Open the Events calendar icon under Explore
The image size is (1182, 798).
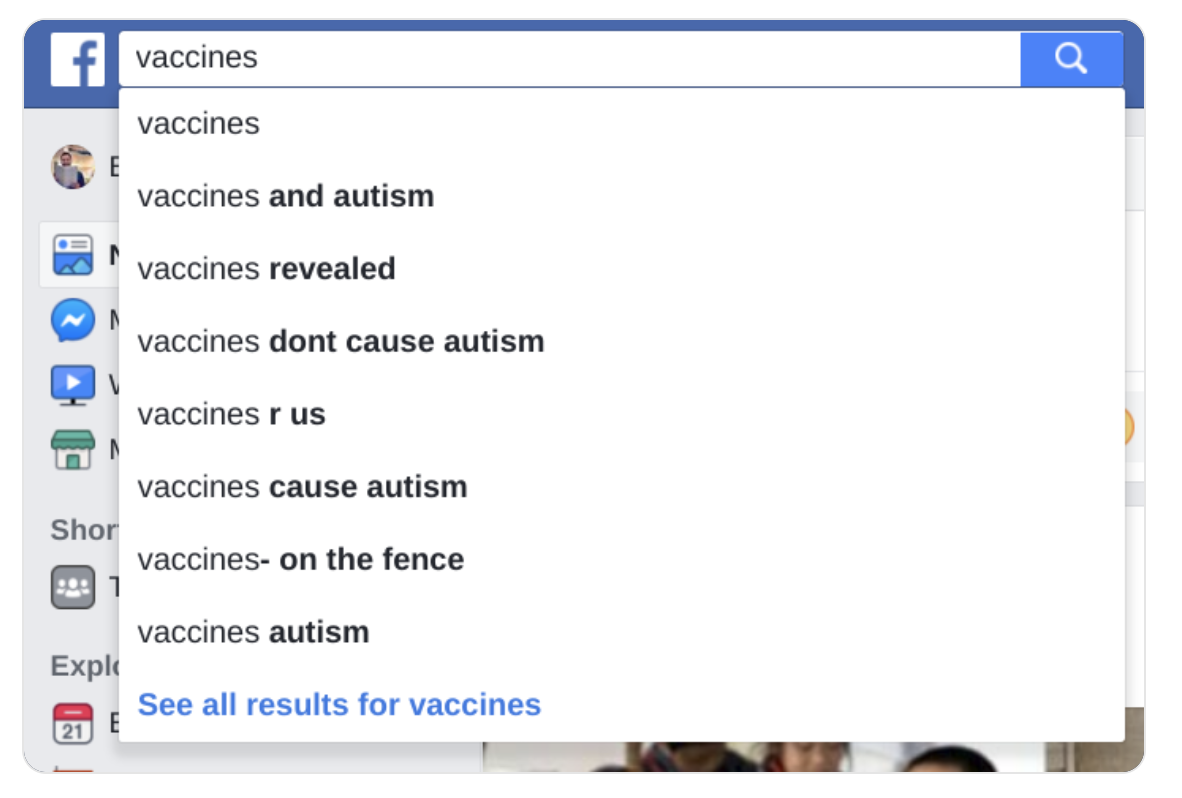click(x=73, y=723)
